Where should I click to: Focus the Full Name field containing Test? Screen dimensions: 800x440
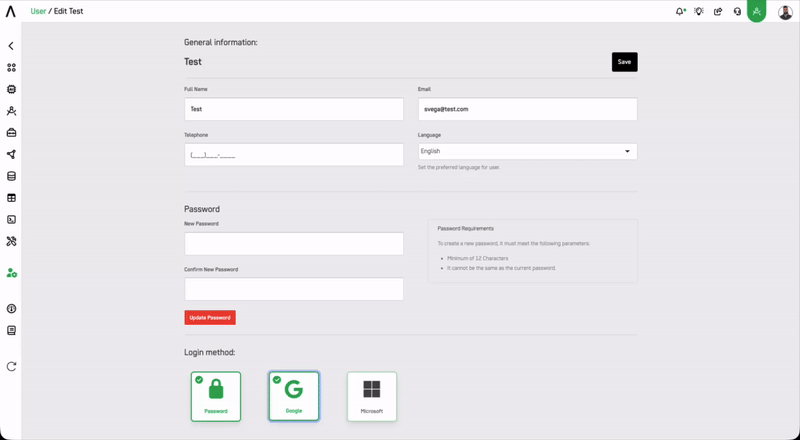click(x=294, y=109)
